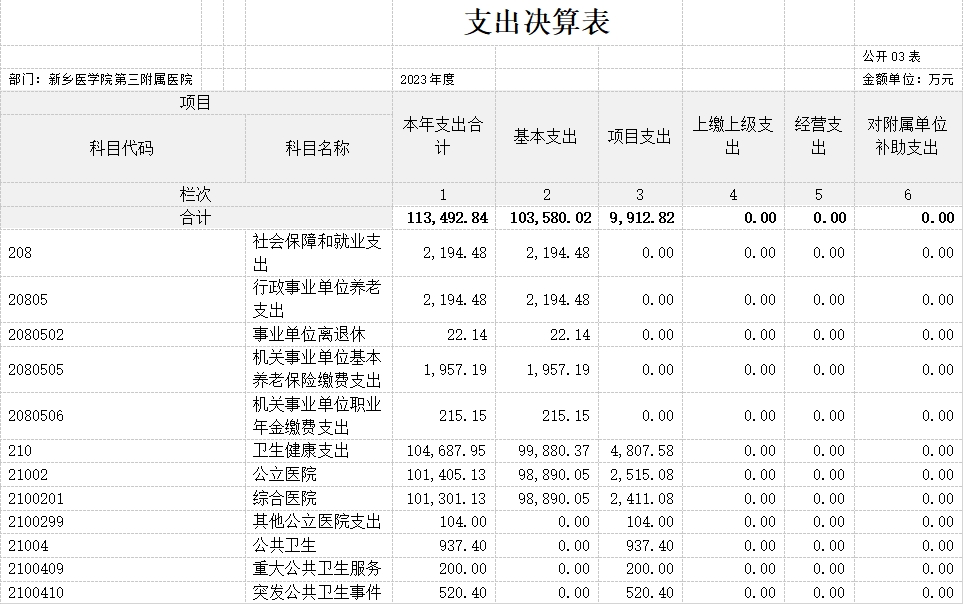Click subject code 21002
Screen dimensions: 964x604
pos(28,475)
